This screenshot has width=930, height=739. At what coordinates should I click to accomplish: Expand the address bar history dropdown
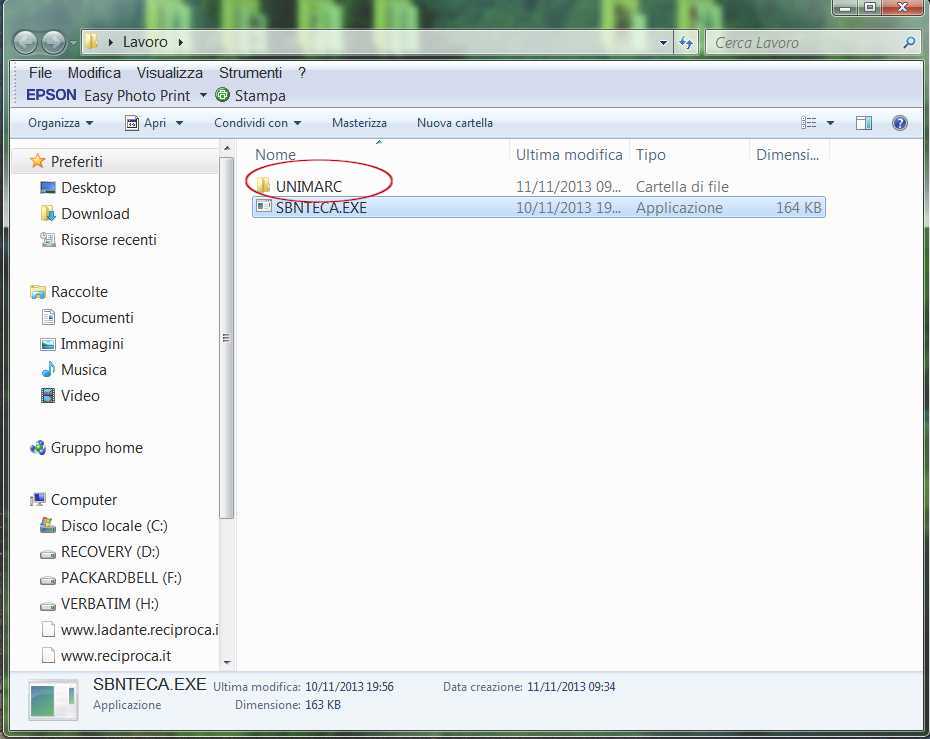pos(663,43)
